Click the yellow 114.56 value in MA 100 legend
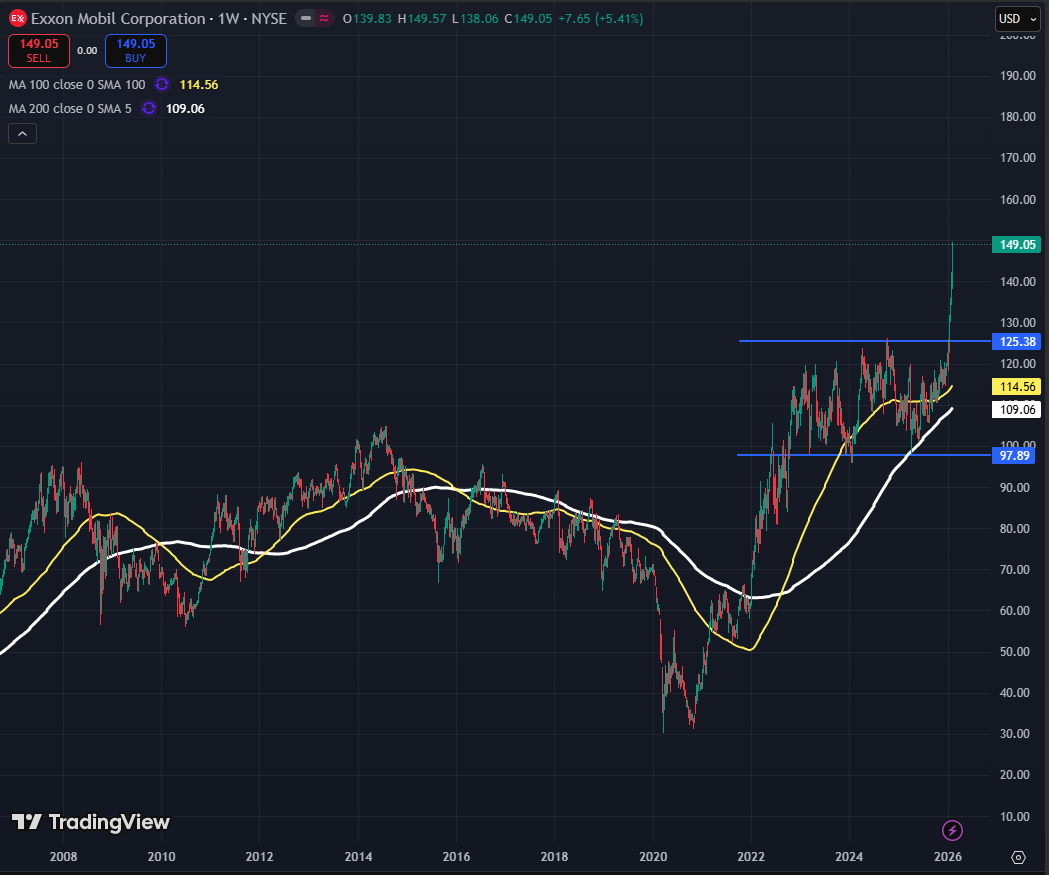Image resolution: width=1049 pixels, height=875 pixels. coord(199,84)
